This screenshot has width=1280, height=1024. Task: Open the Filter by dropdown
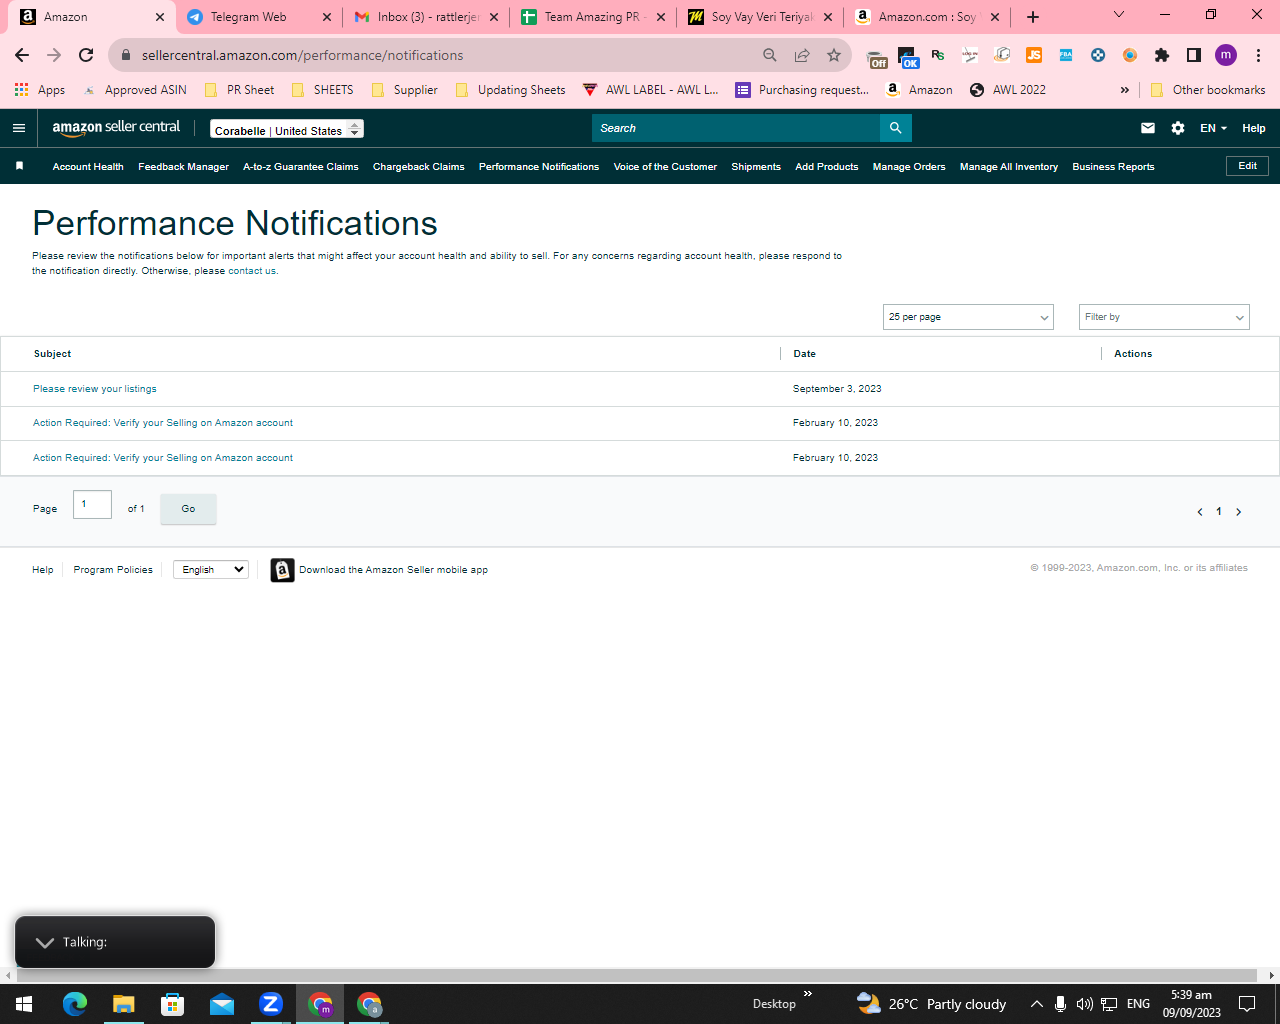click(1164, 317)
